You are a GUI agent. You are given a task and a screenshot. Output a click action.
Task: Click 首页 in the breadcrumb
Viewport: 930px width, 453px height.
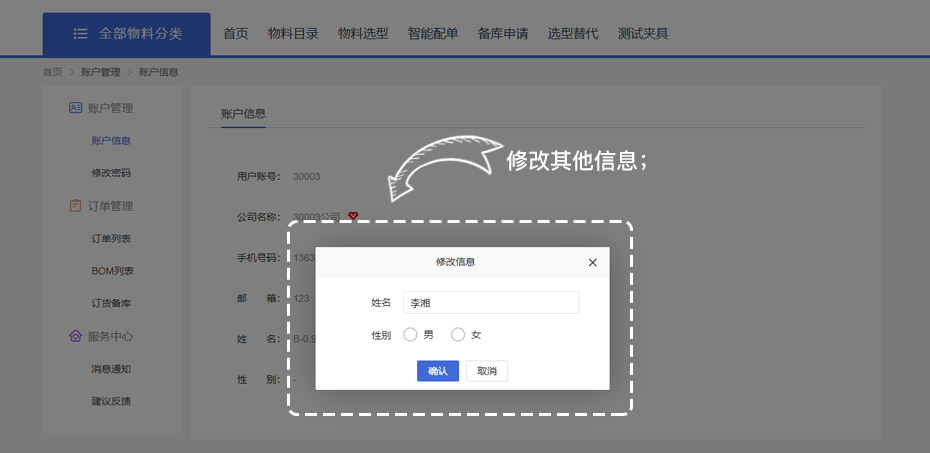click(x=52, y=72)
